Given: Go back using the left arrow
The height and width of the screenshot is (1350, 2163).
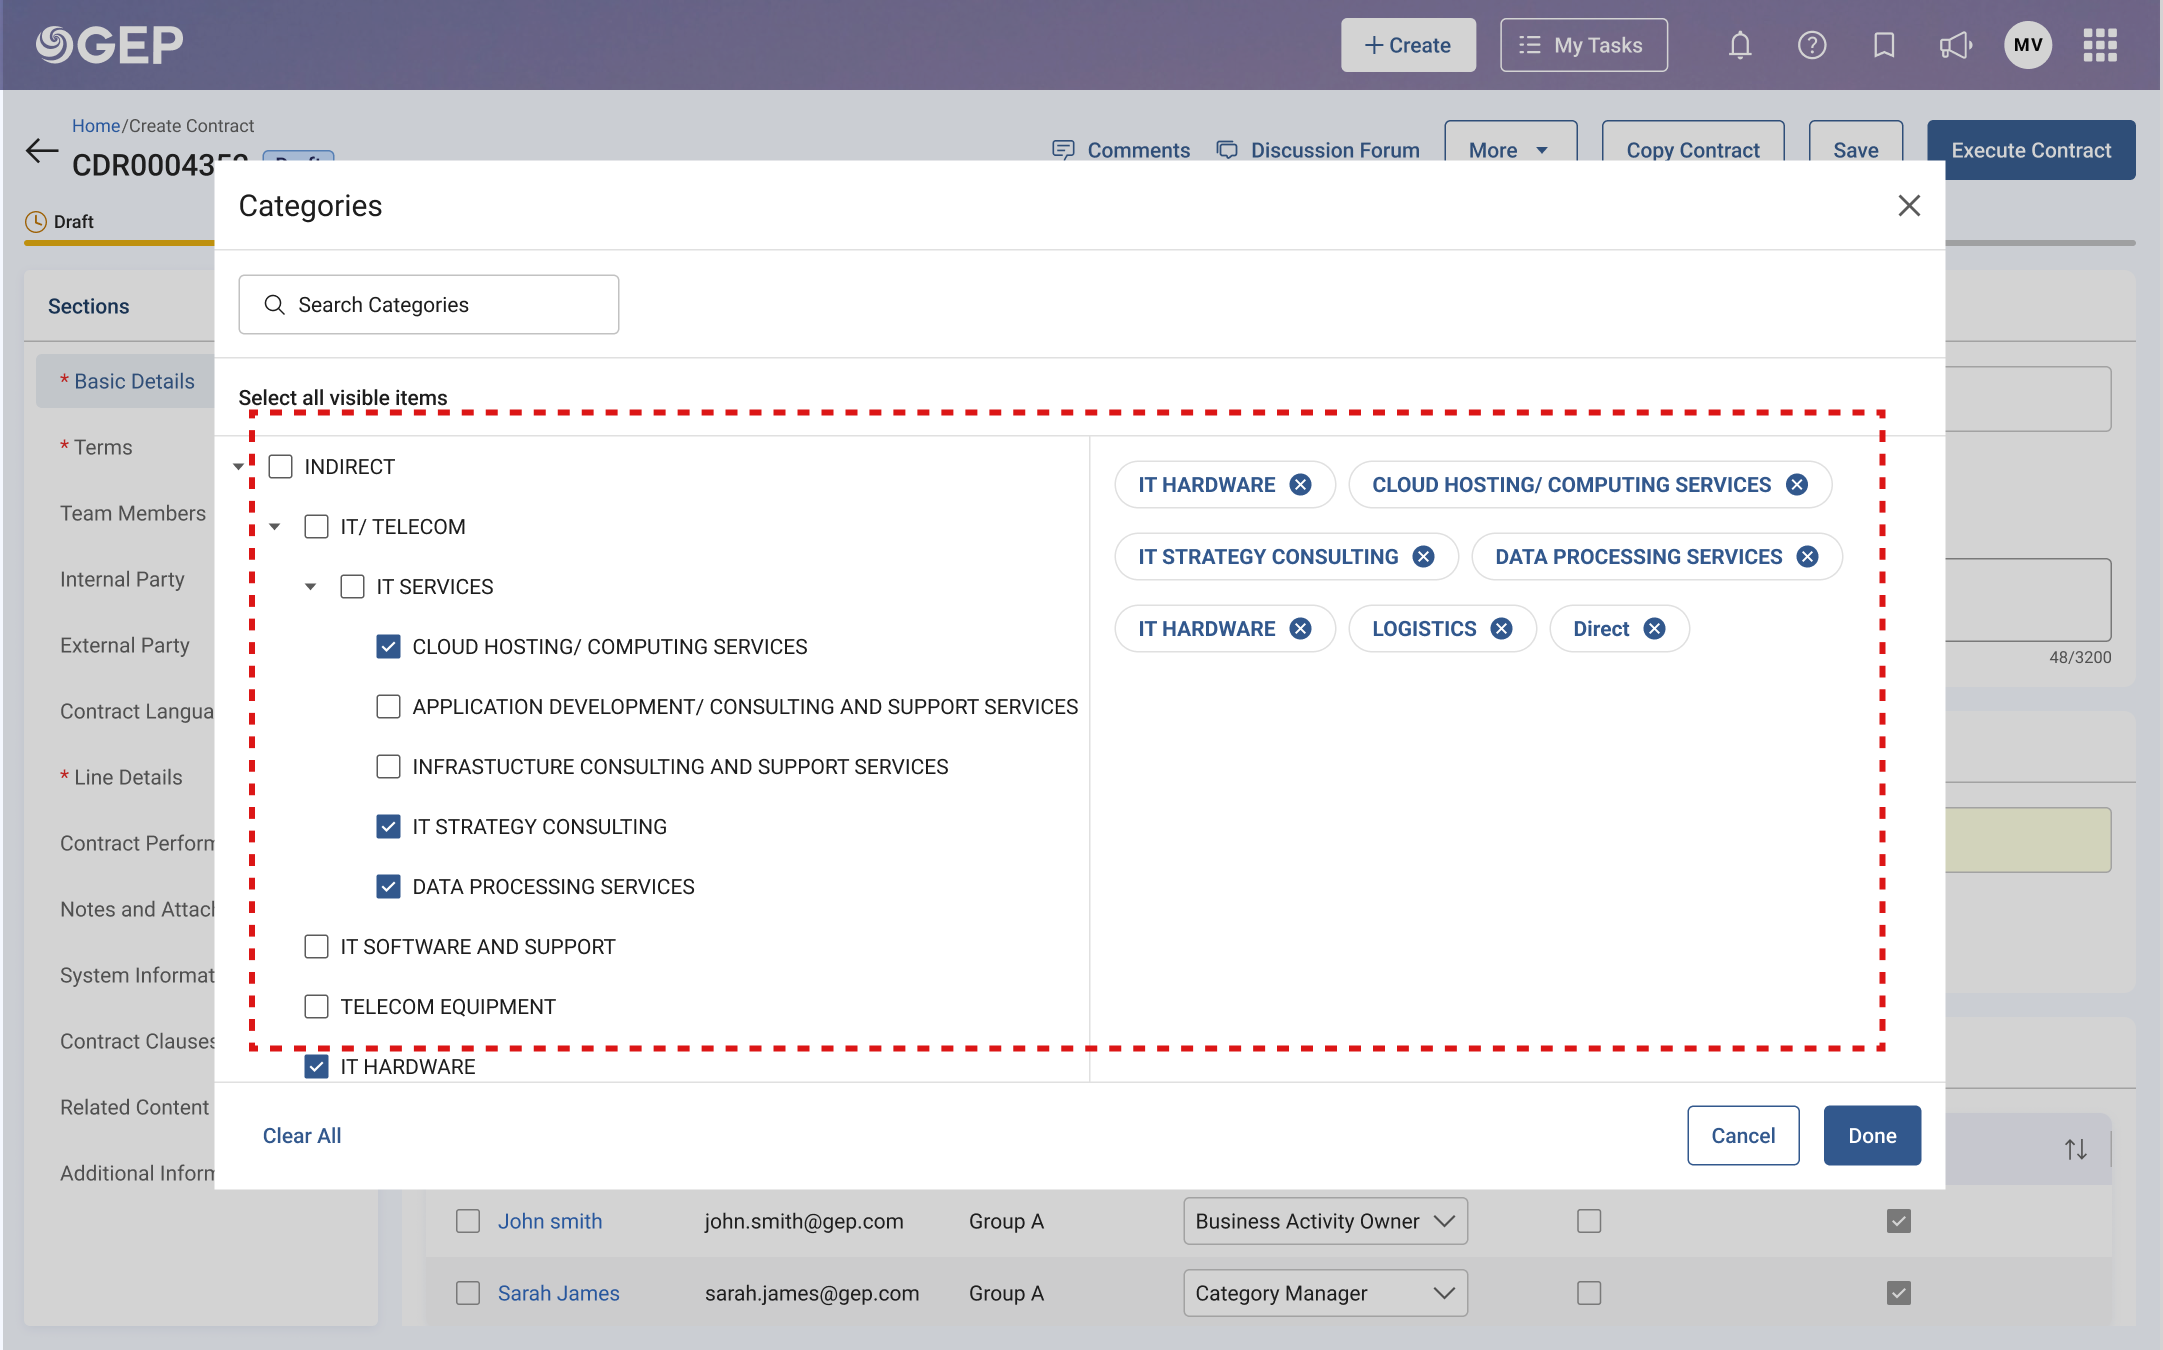Looking at the screenshot, I should [42, 151].
